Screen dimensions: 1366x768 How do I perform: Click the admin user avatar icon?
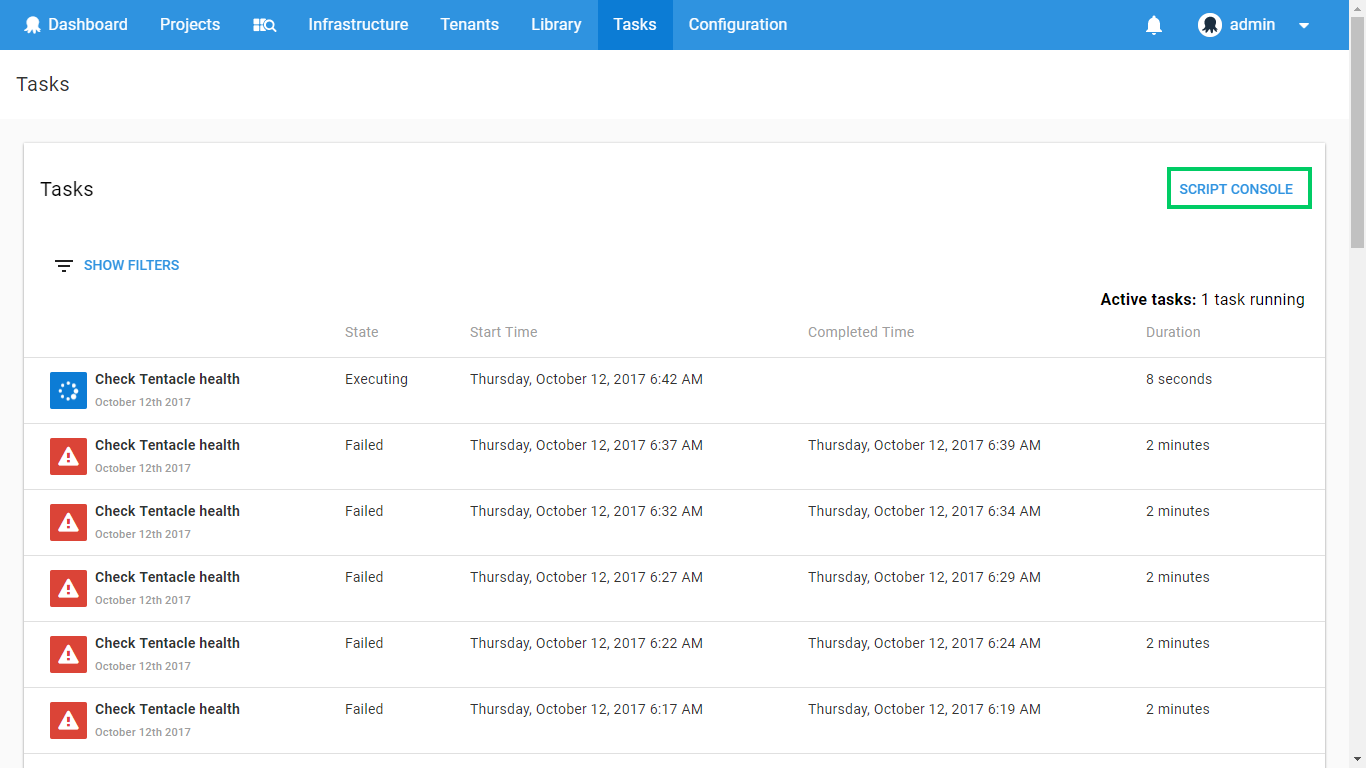click(1210, 25)
